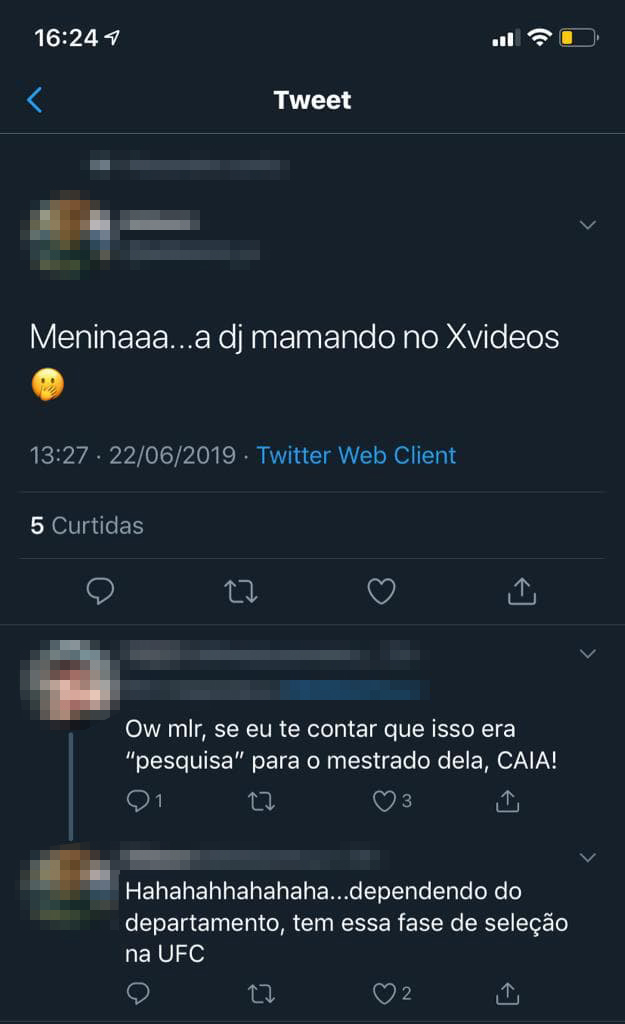625x1024 pixels.
Task: Retweet the main tweet
Action: [241, 592]
